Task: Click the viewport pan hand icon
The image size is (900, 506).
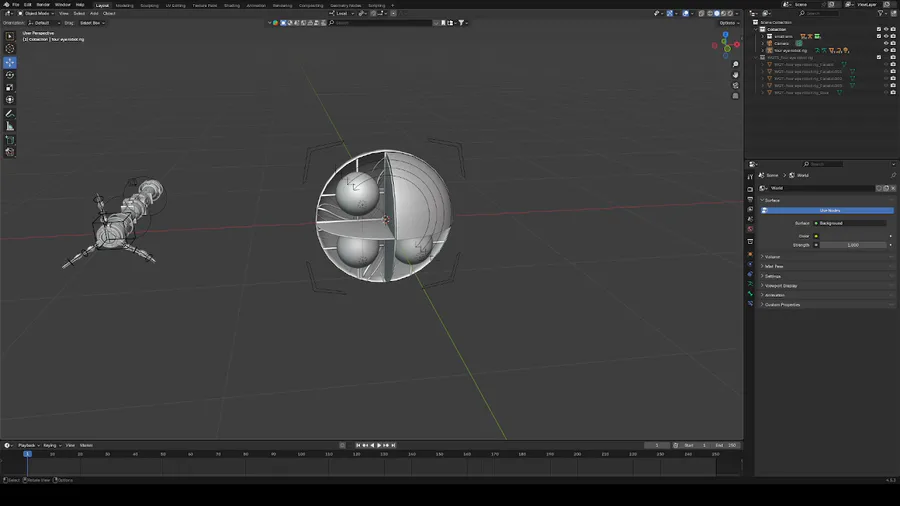Action: (x=735, y=75)
